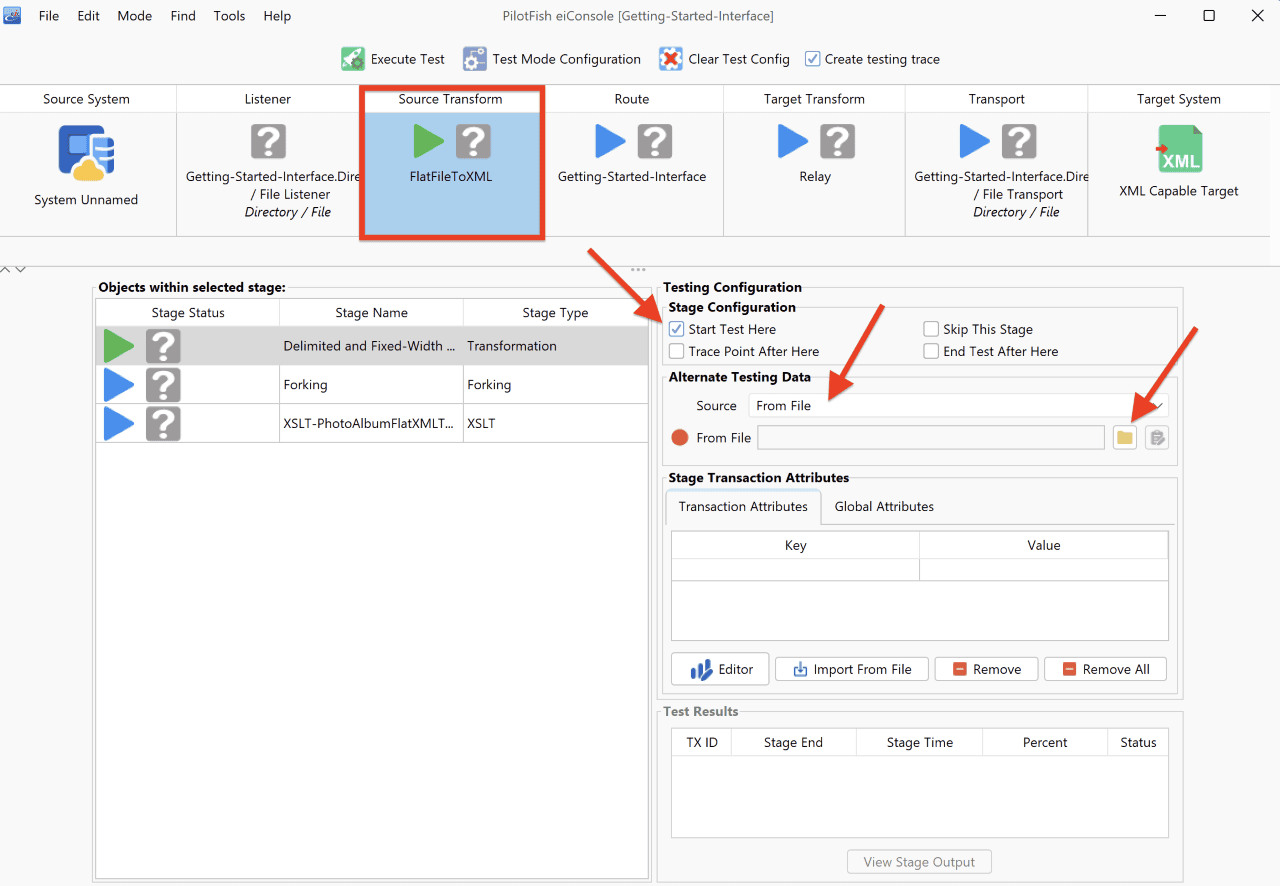Open the Tools menu
Image resolution: width=1280 pixels, height=886 pixels.
230,16
